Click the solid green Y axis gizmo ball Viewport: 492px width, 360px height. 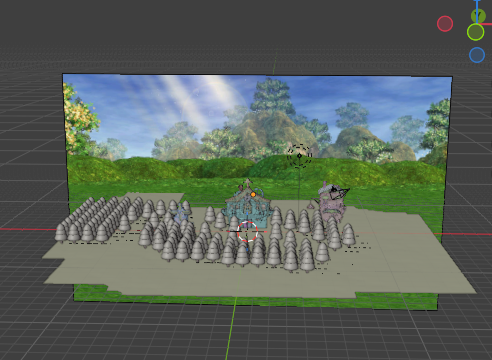pyautogui.click(x=478, y=15)
